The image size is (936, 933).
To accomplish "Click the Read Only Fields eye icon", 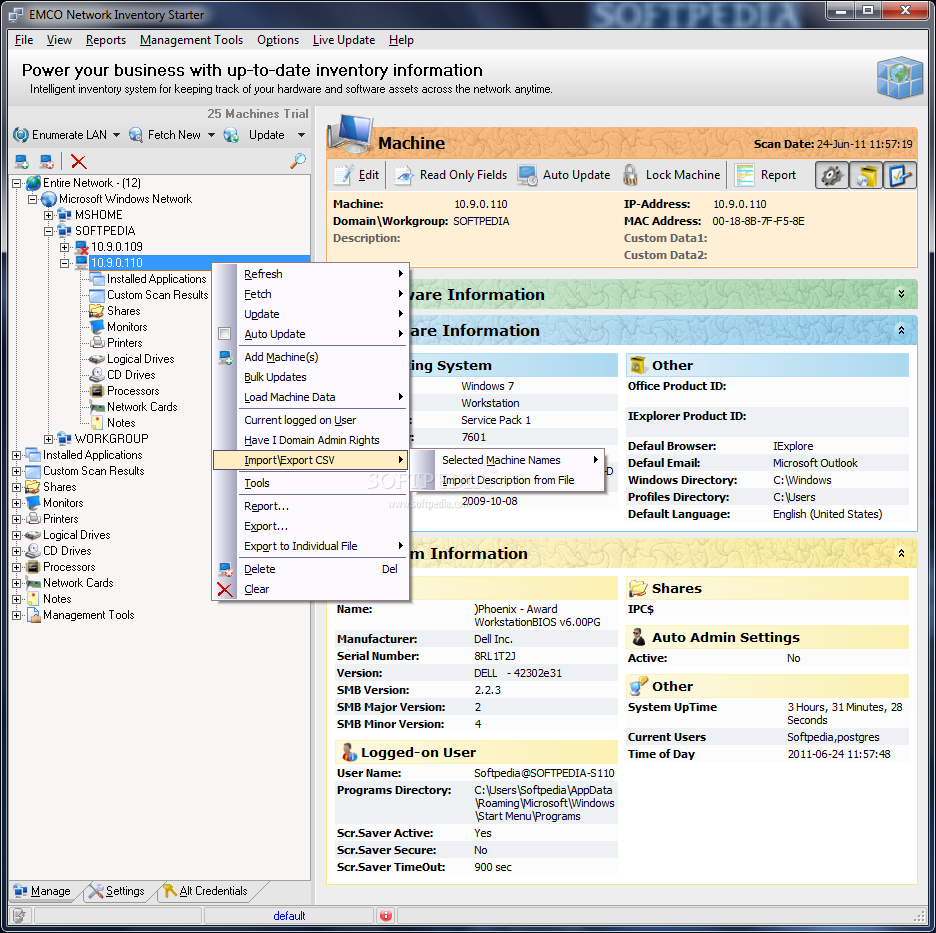I will (404, 175).
